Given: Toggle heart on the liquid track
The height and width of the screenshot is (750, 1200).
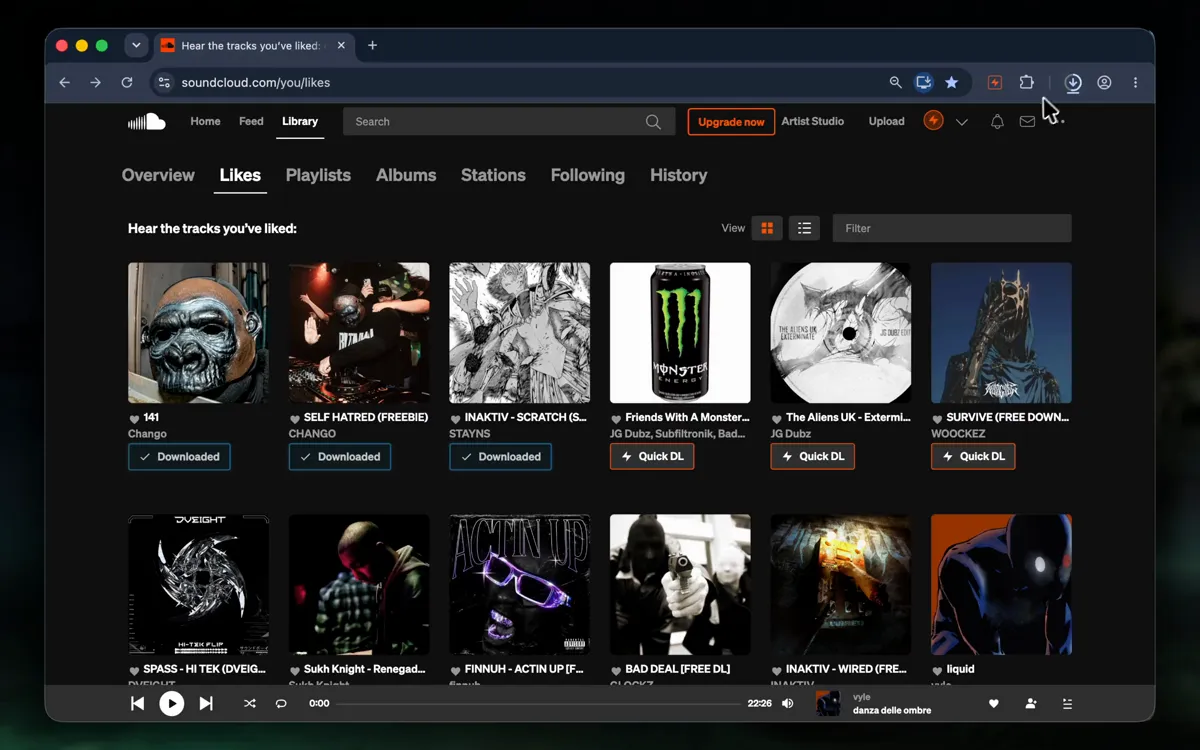Looking at the screenshot, I should pos(938,670).
